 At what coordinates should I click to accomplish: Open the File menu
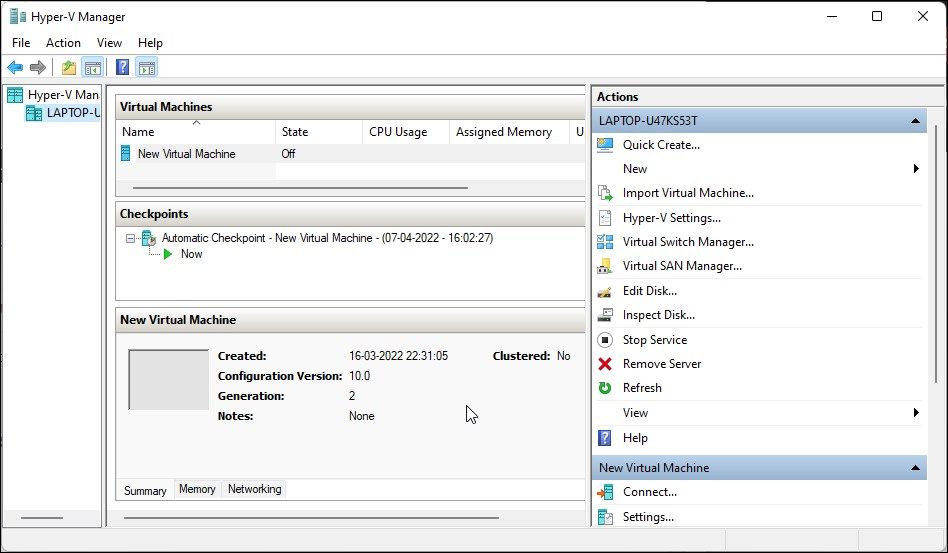tap(21, 43)
